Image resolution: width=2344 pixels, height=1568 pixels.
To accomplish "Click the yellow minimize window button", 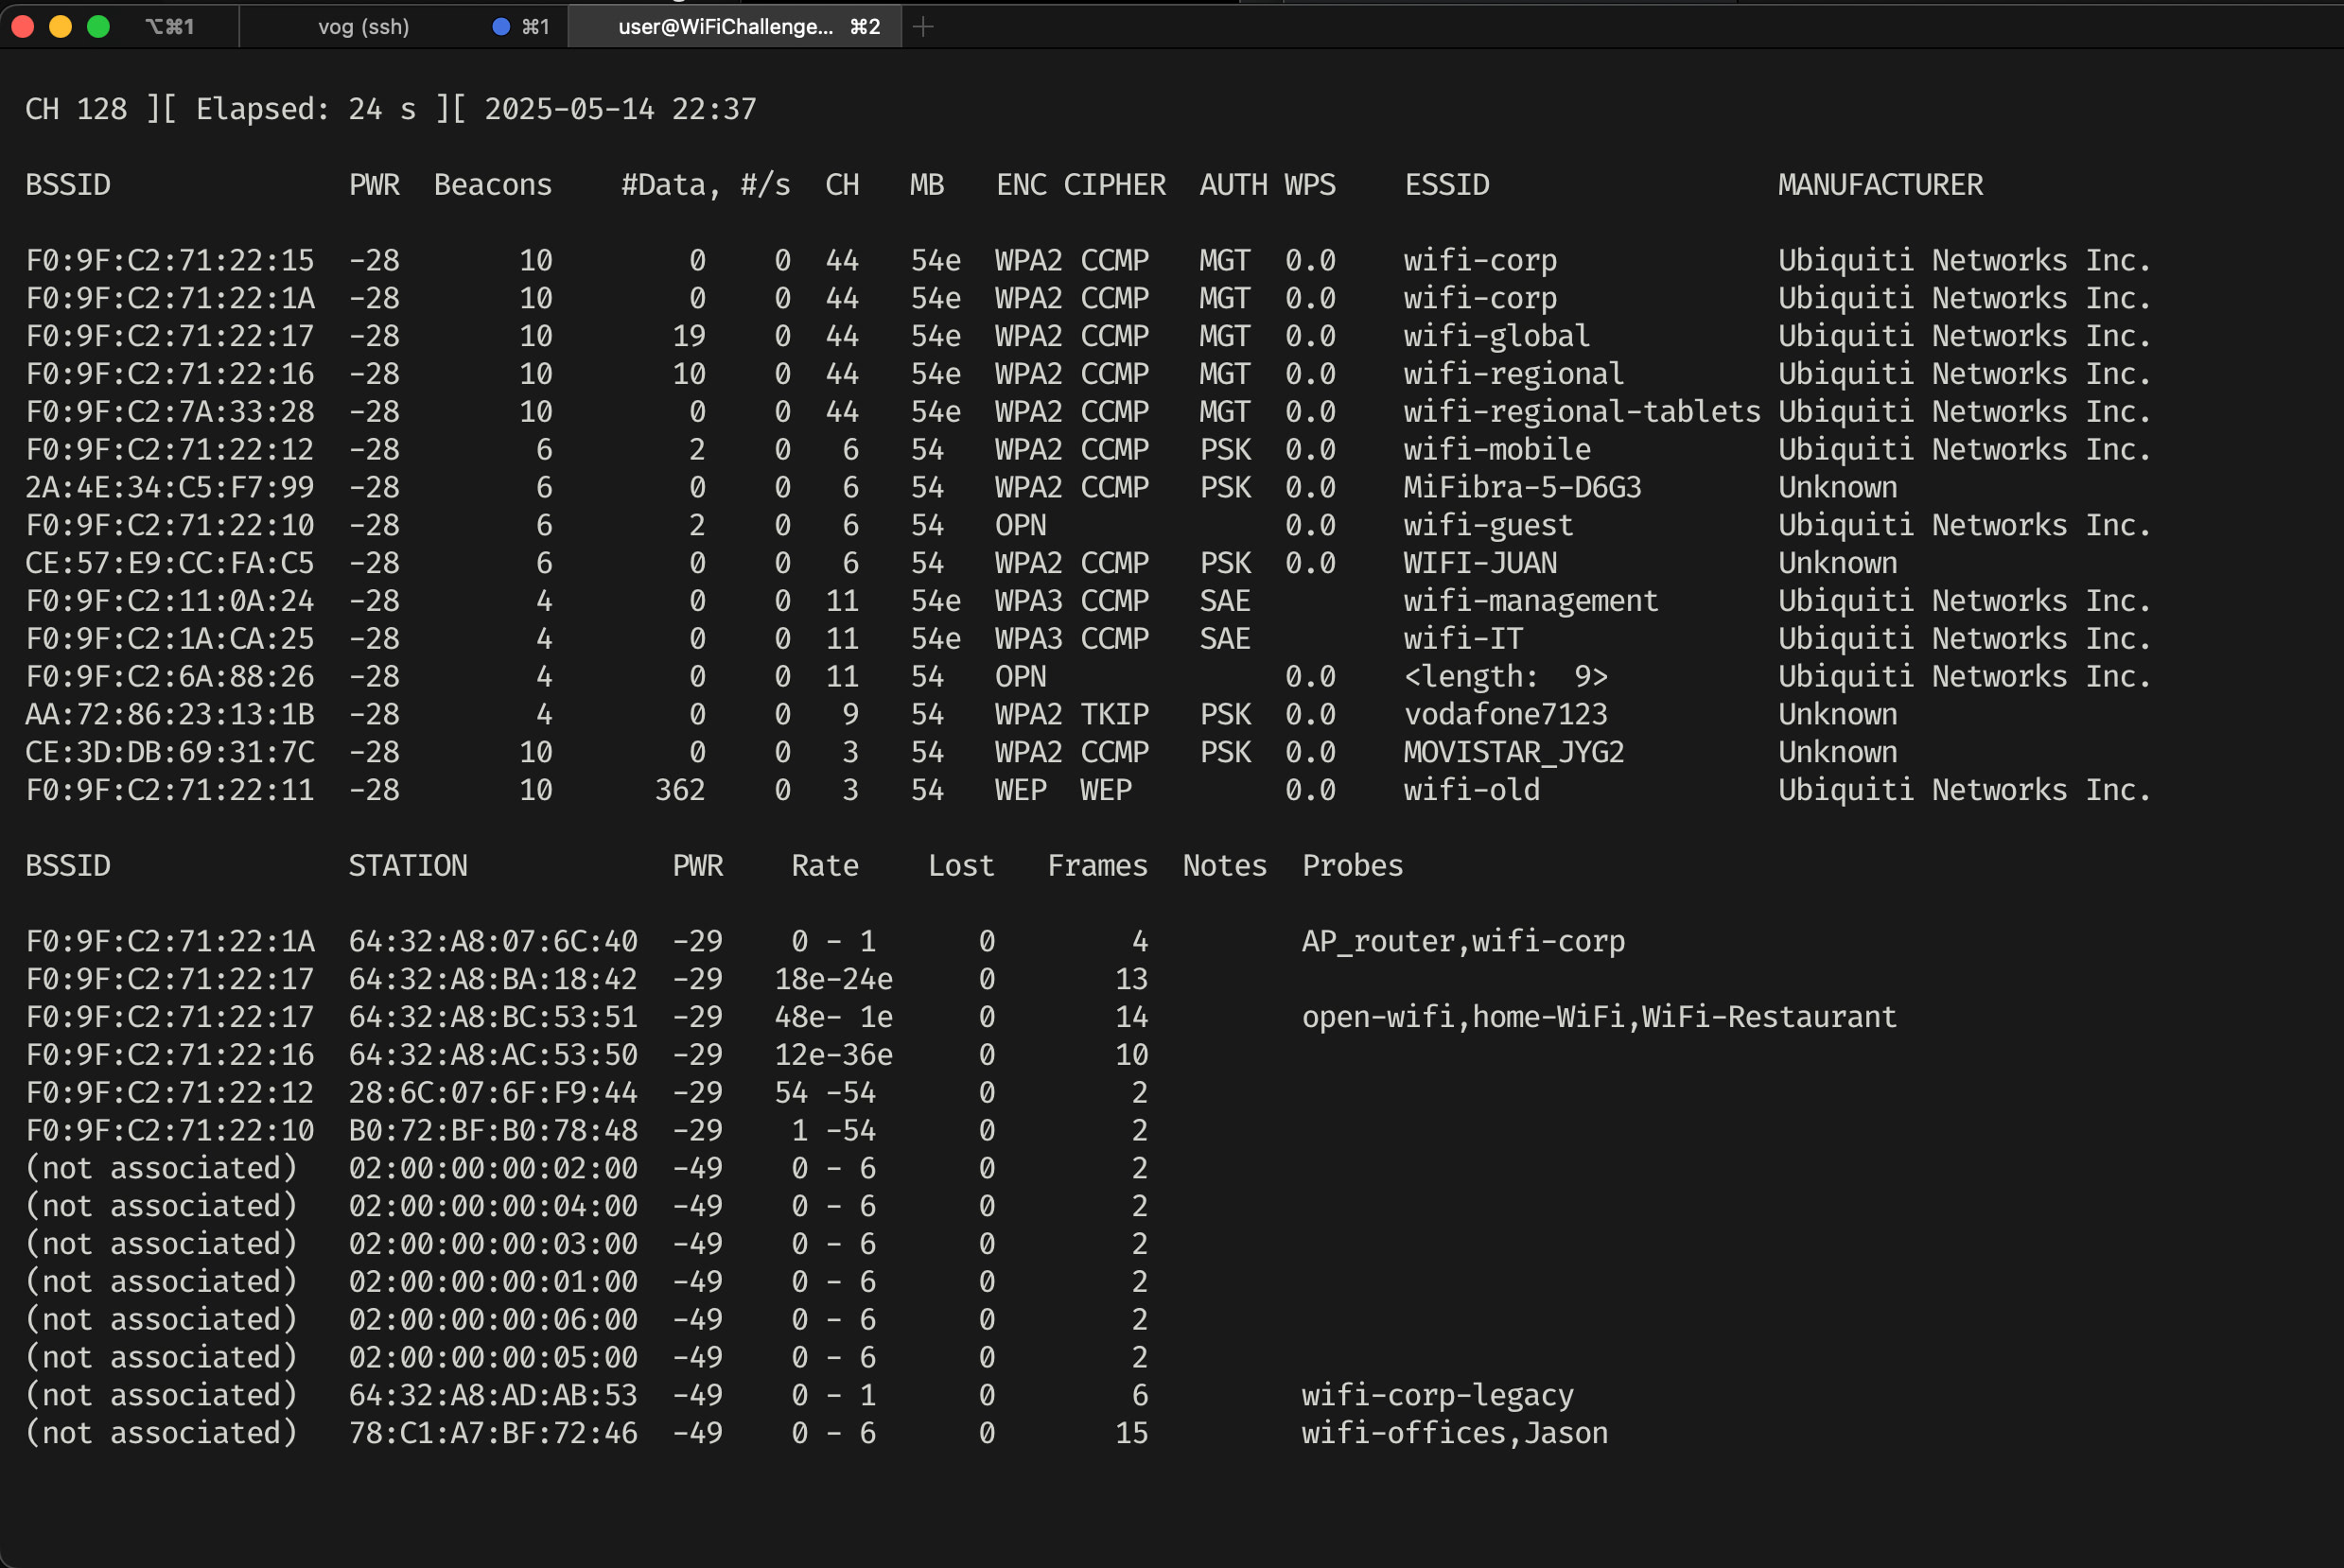I will tap(60, 27).
